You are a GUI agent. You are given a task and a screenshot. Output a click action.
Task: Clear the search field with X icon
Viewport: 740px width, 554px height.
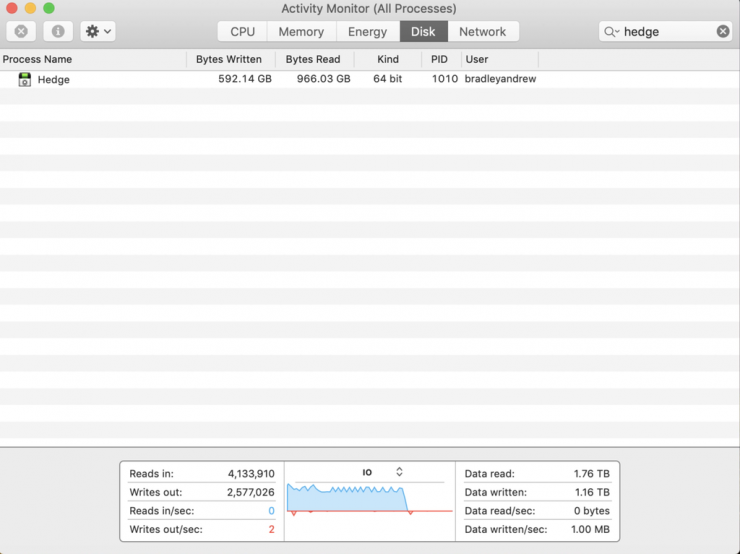point(723,31)
